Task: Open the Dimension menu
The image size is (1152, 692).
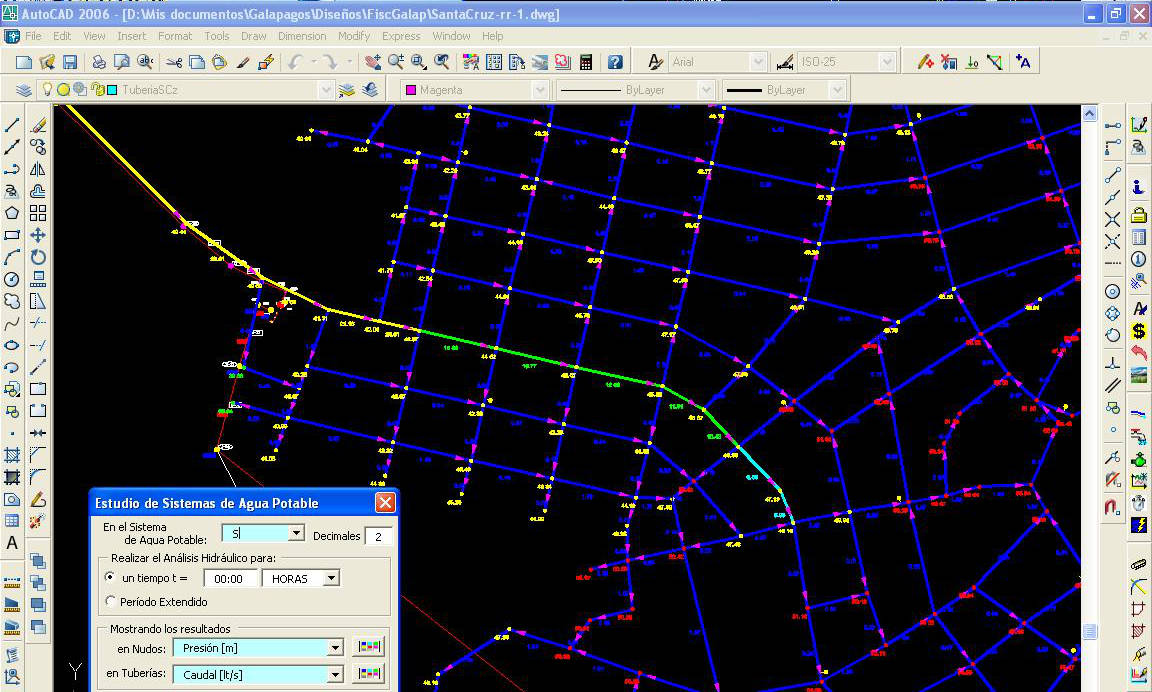Action: pyautogui.click(x=302, y=36)
